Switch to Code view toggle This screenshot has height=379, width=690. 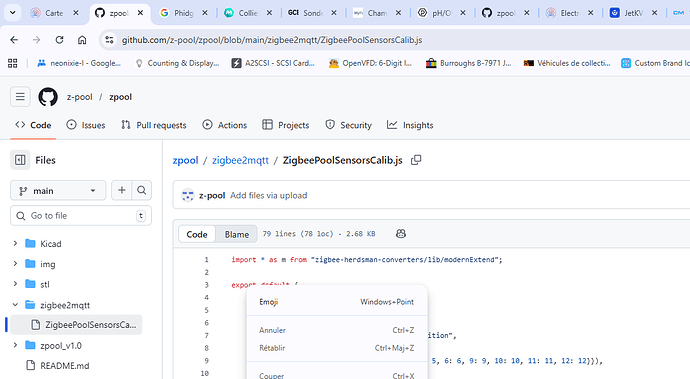[x=197, y=234]
